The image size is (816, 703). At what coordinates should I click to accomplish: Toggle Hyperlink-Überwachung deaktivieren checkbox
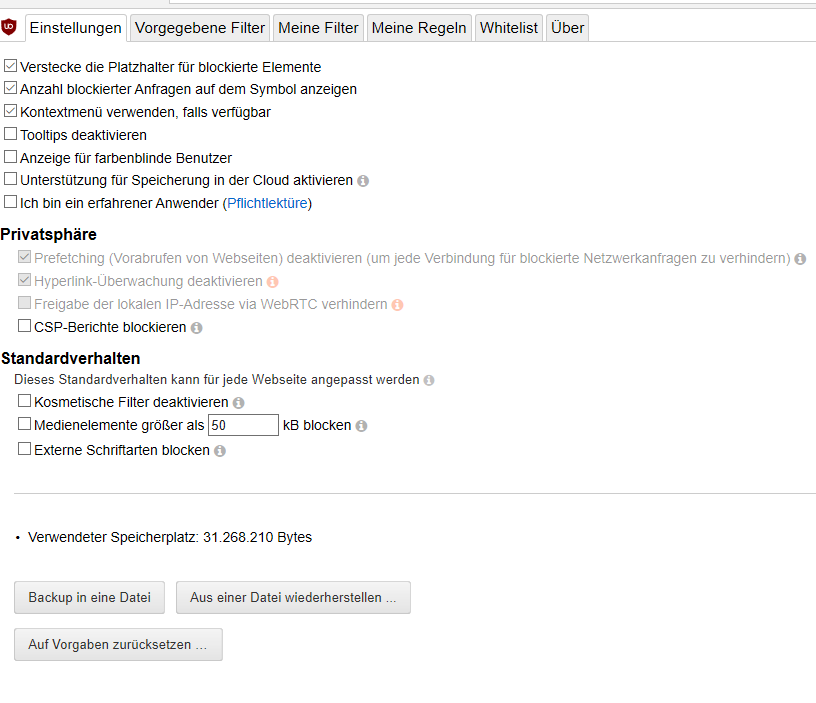click(x=24, y=280)
